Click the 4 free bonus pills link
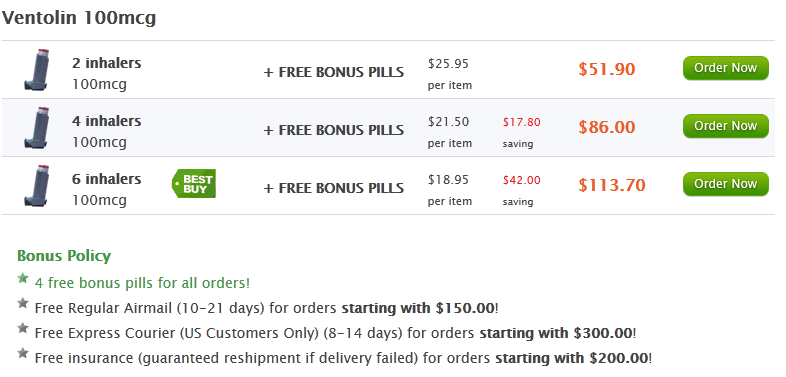The width and height of the screenshot is (786, 377). coord(142,283)
